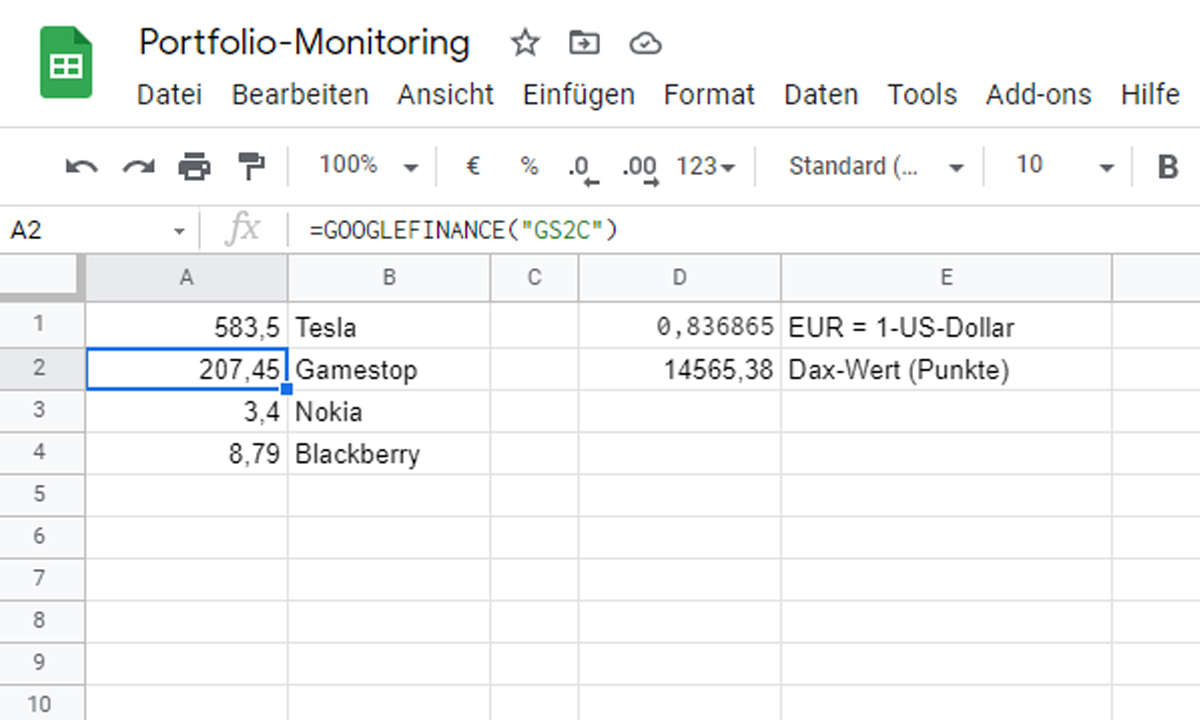Viewport: 1200px width, 720px height.
Task: Select column B header
Action: 389,278
